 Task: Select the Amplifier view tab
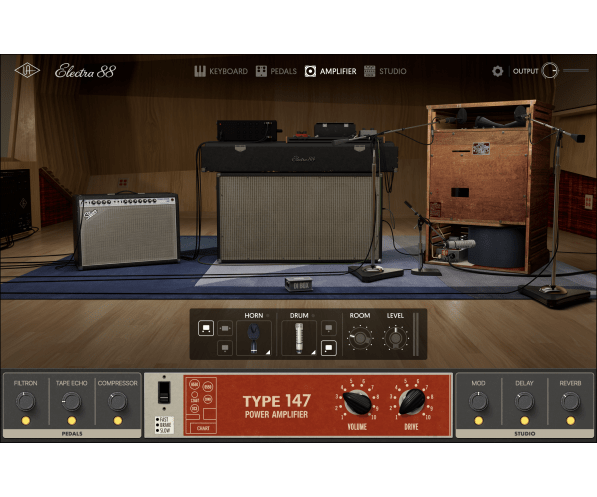[330, 71]
